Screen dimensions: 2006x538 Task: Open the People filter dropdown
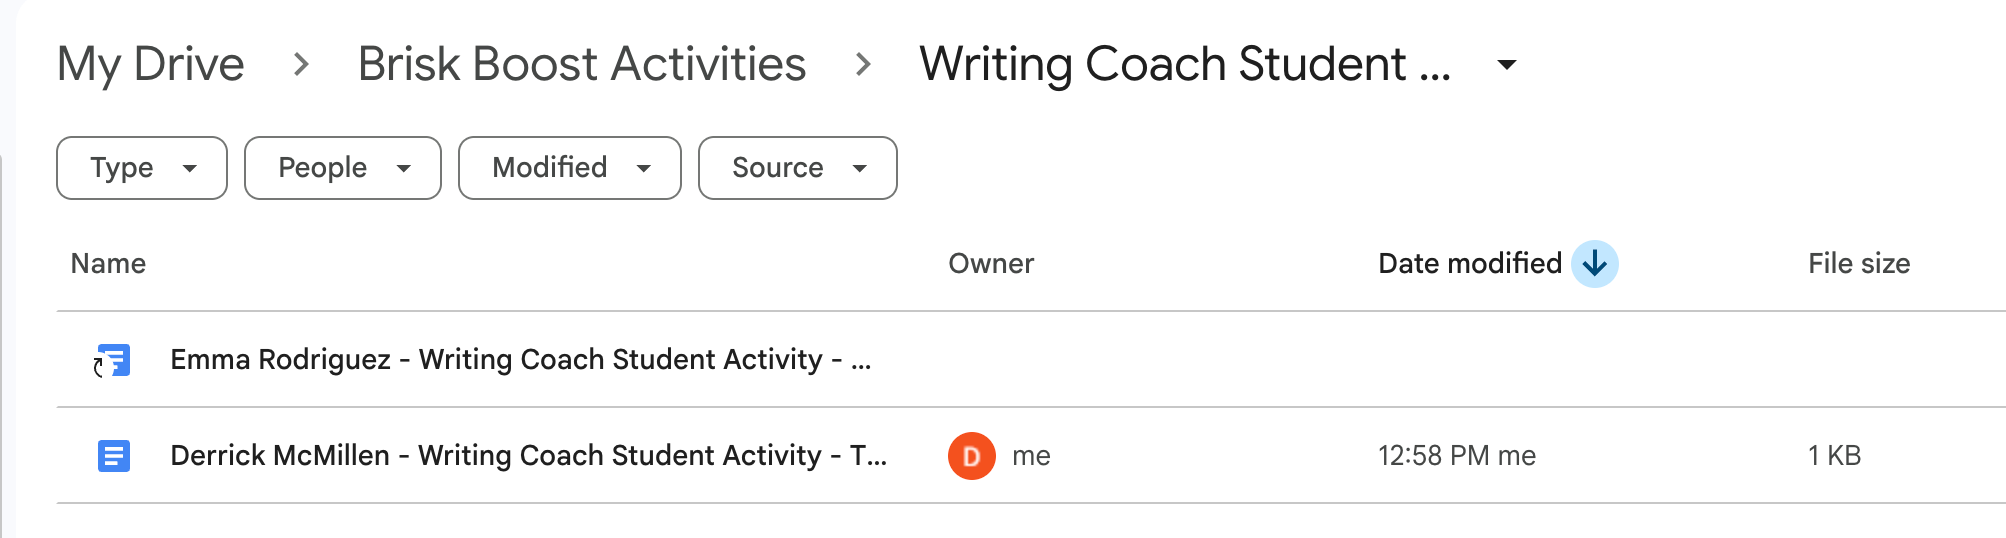[343, 168]
